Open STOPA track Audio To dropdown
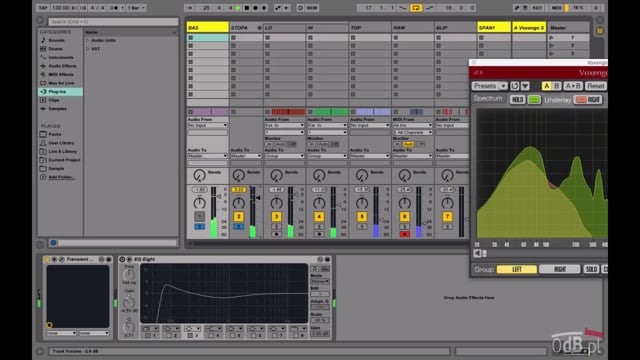Image resolution: width=640 pixels, height=360 pixels. coord(246,156)
